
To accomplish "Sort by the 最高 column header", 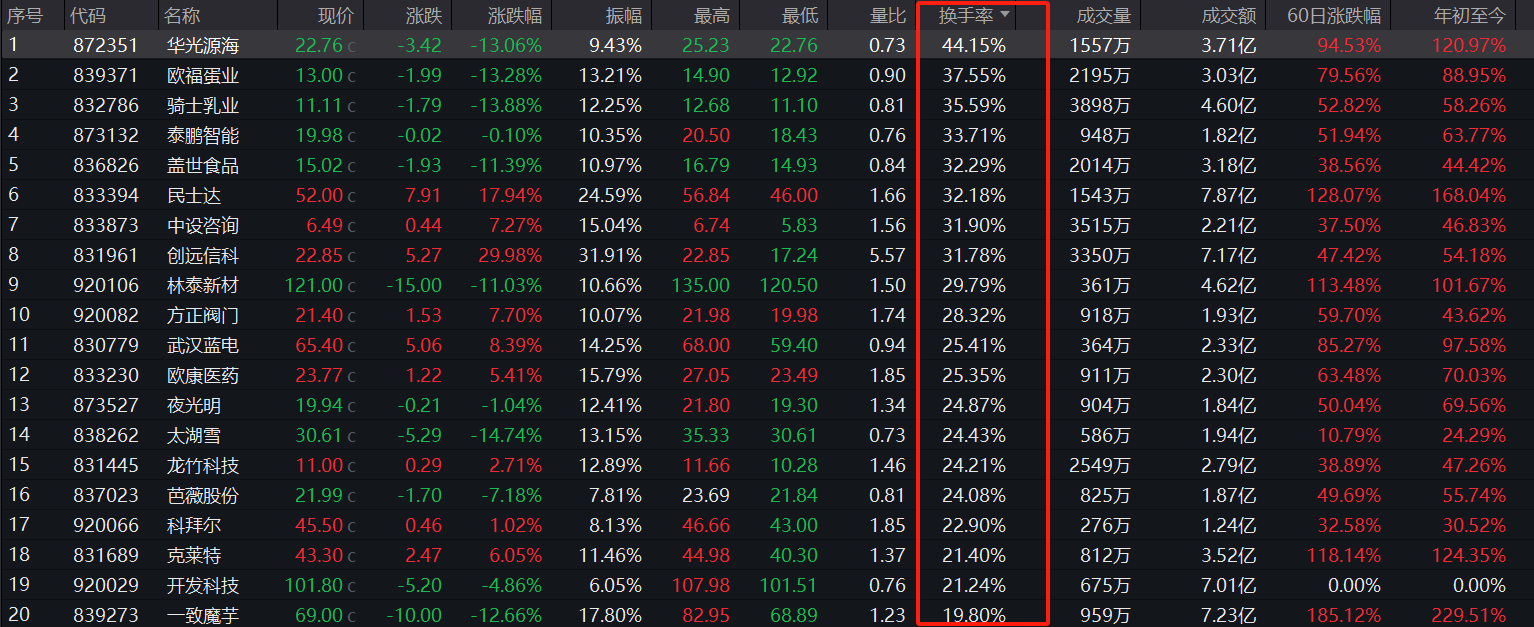I will click(x=712, y=15).
